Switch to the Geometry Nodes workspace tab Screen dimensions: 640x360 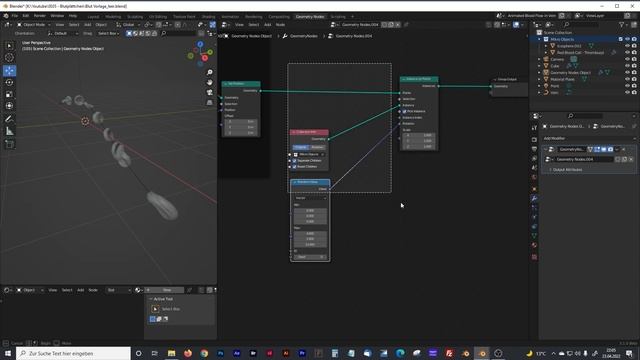pos(310,17)
